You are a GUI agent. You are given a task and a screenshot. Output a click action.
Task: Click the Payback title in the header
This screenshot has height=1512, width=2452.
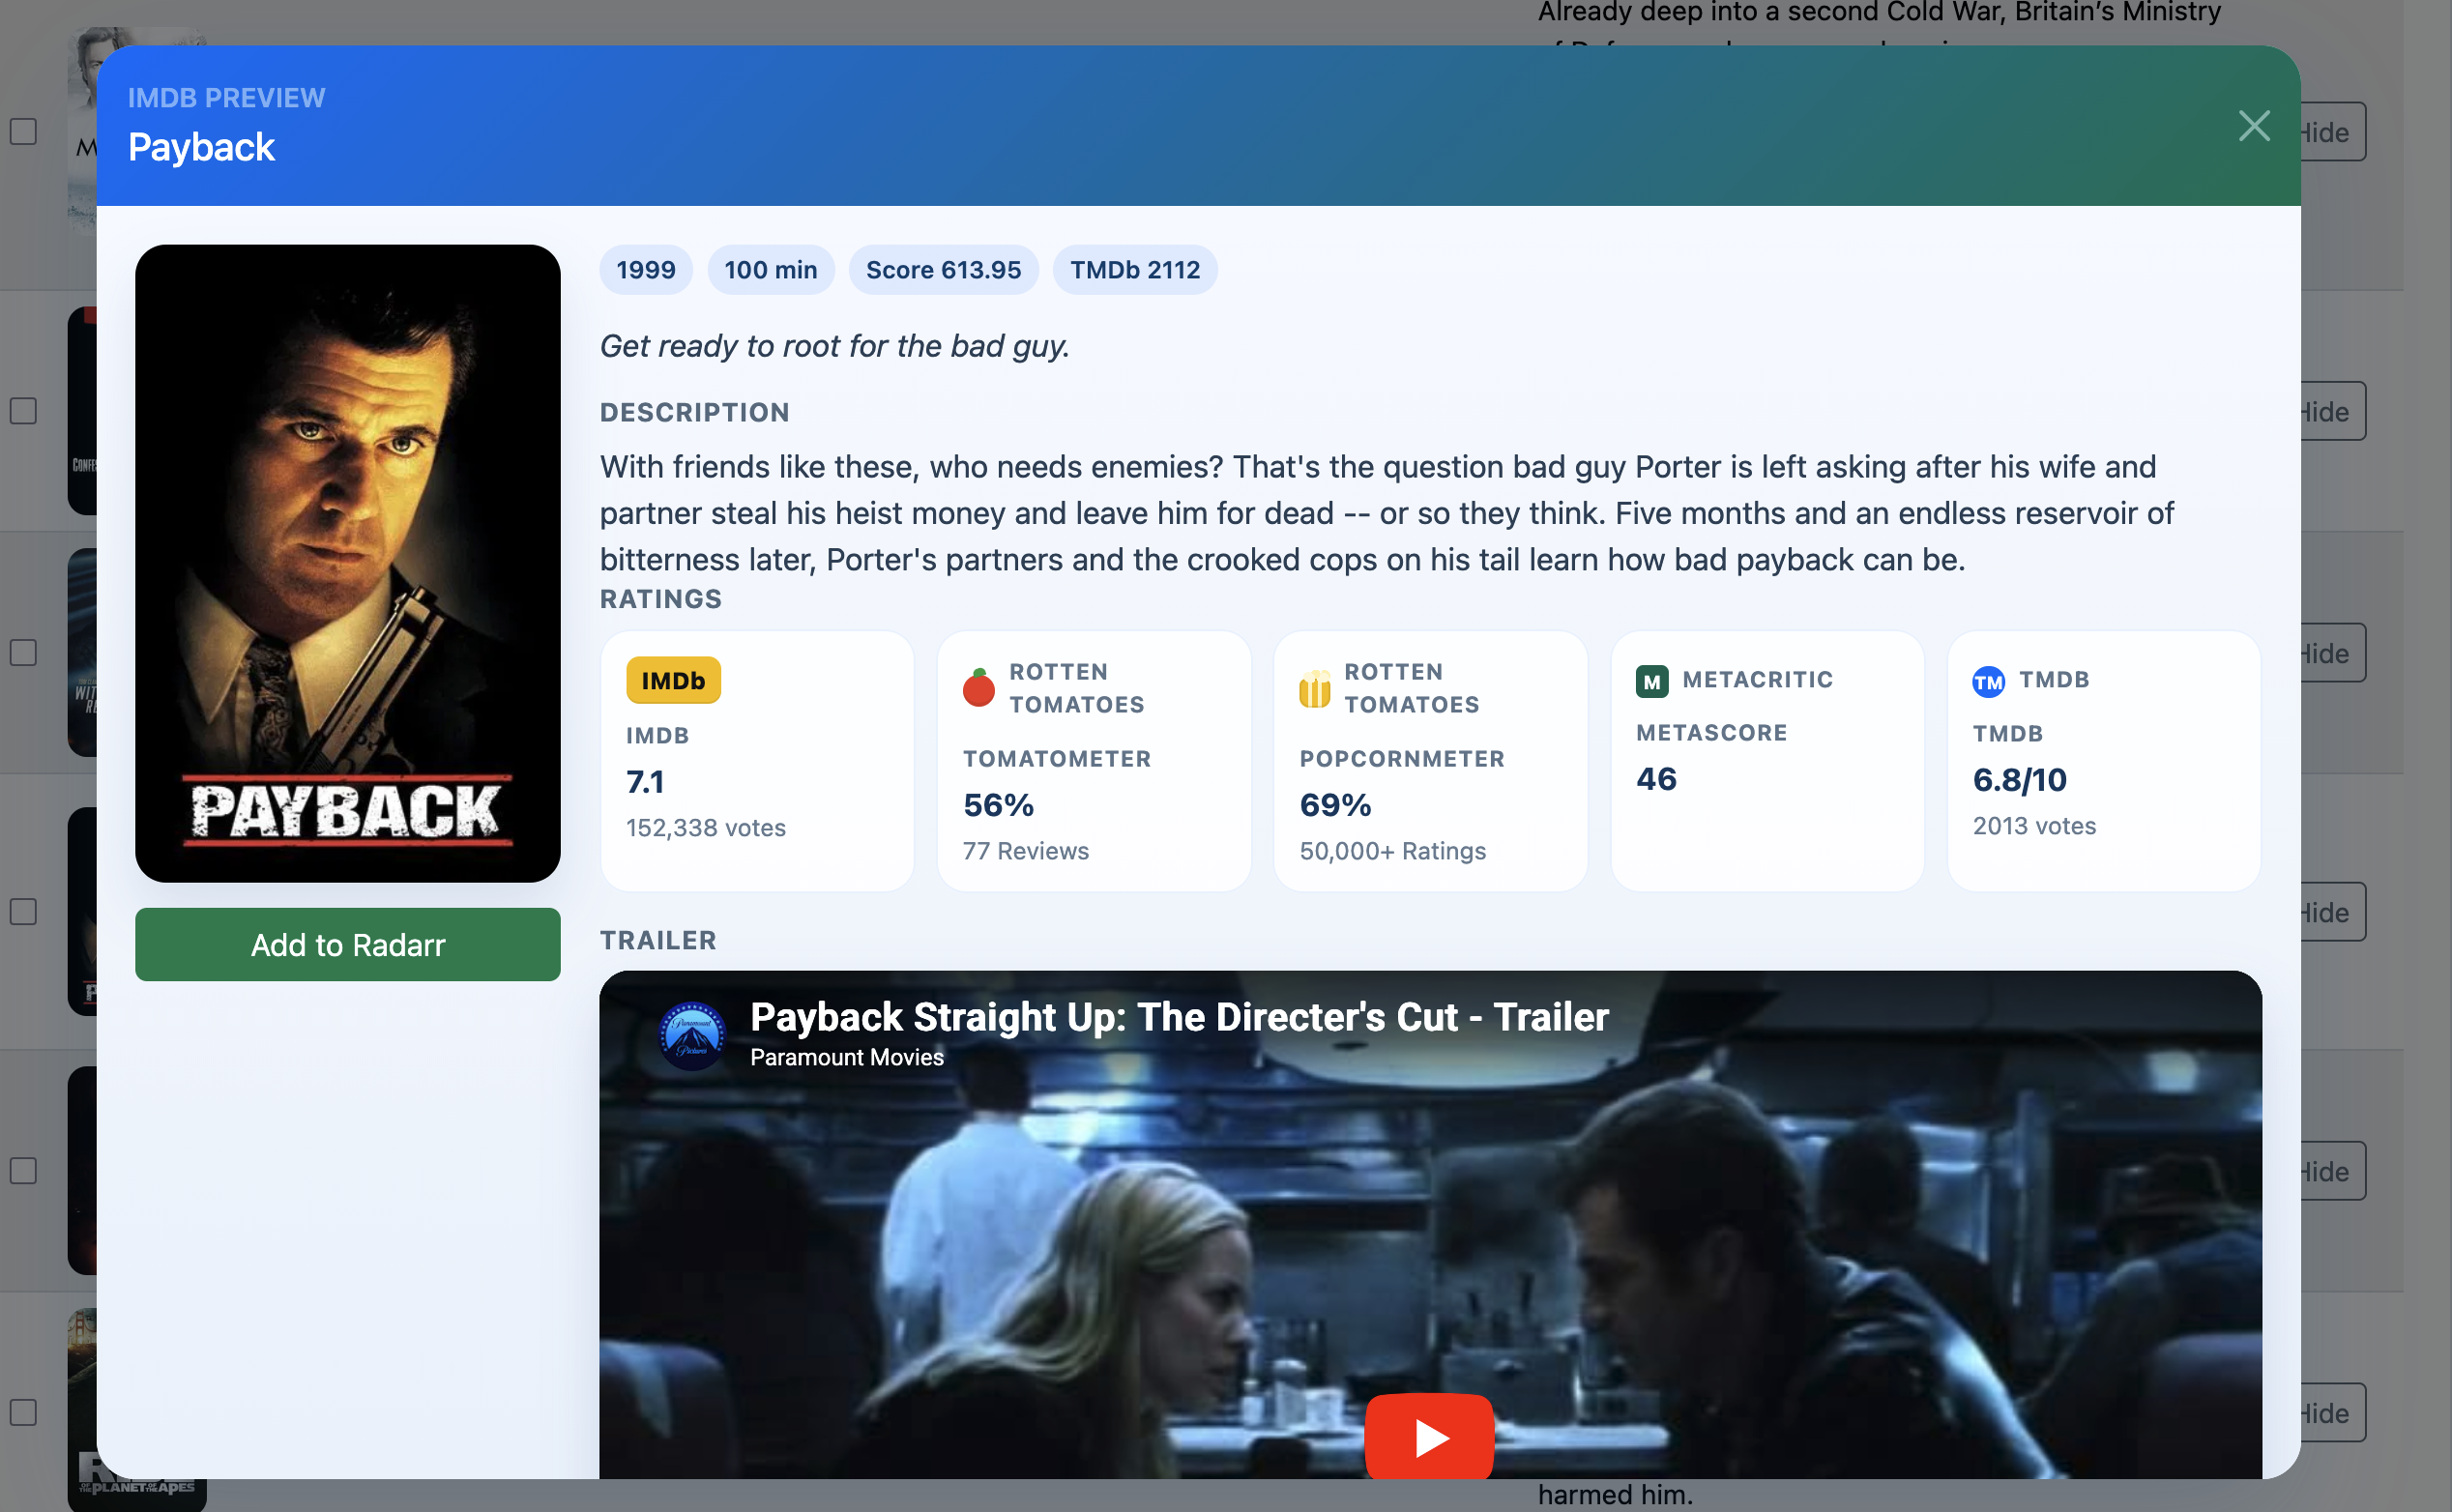point(201,148)
